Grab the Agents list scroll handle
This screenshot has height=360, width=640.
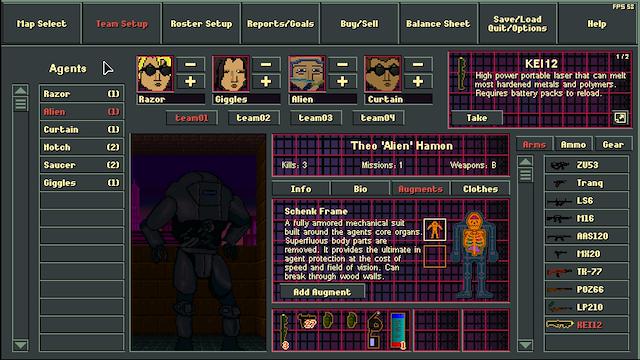click(20, 104)
